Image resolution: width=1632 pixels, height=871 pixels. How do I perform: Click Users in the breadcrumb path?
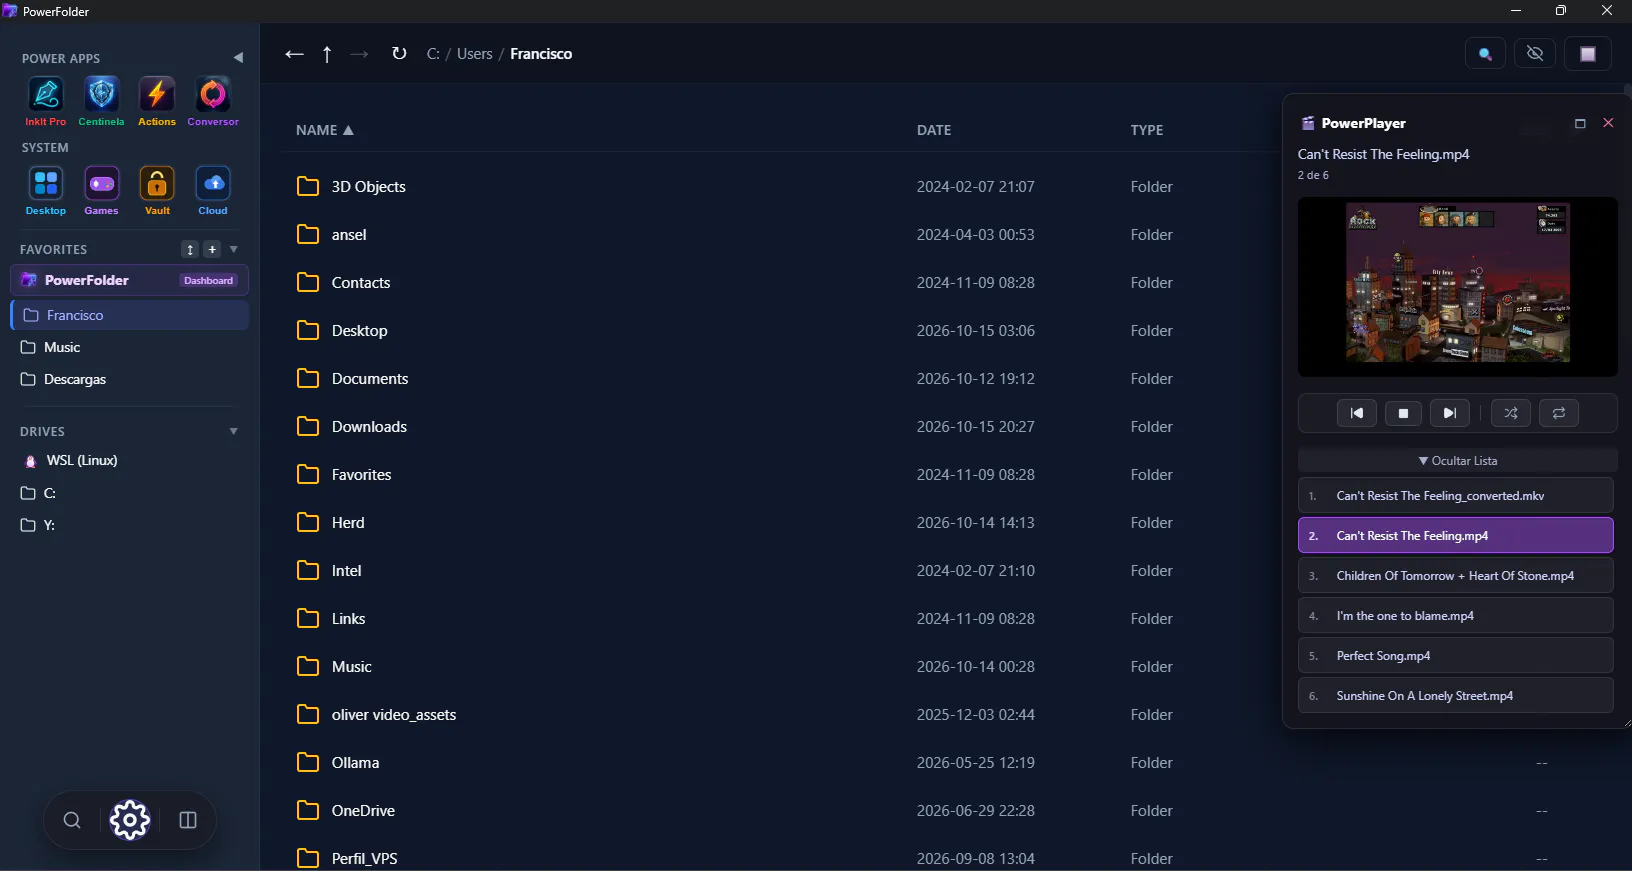pyautogui.click(x=475, y=54)
